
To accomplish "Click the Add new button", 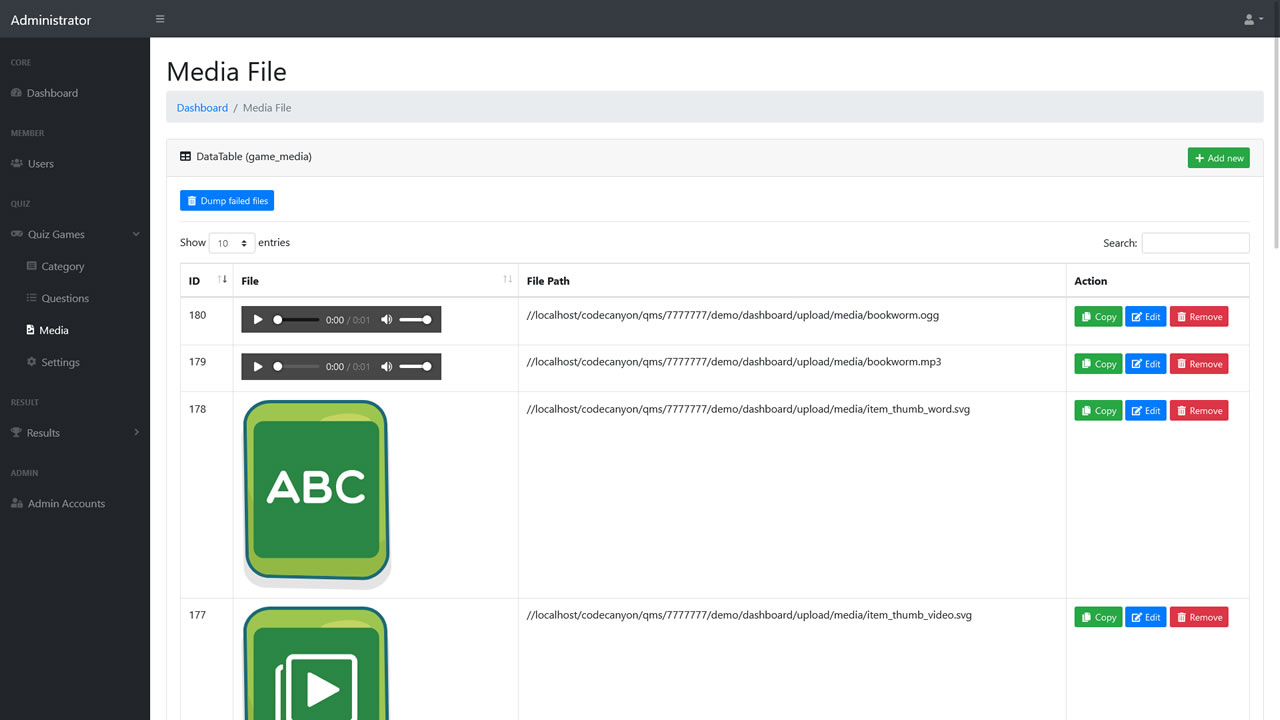I will (1218, 158).
